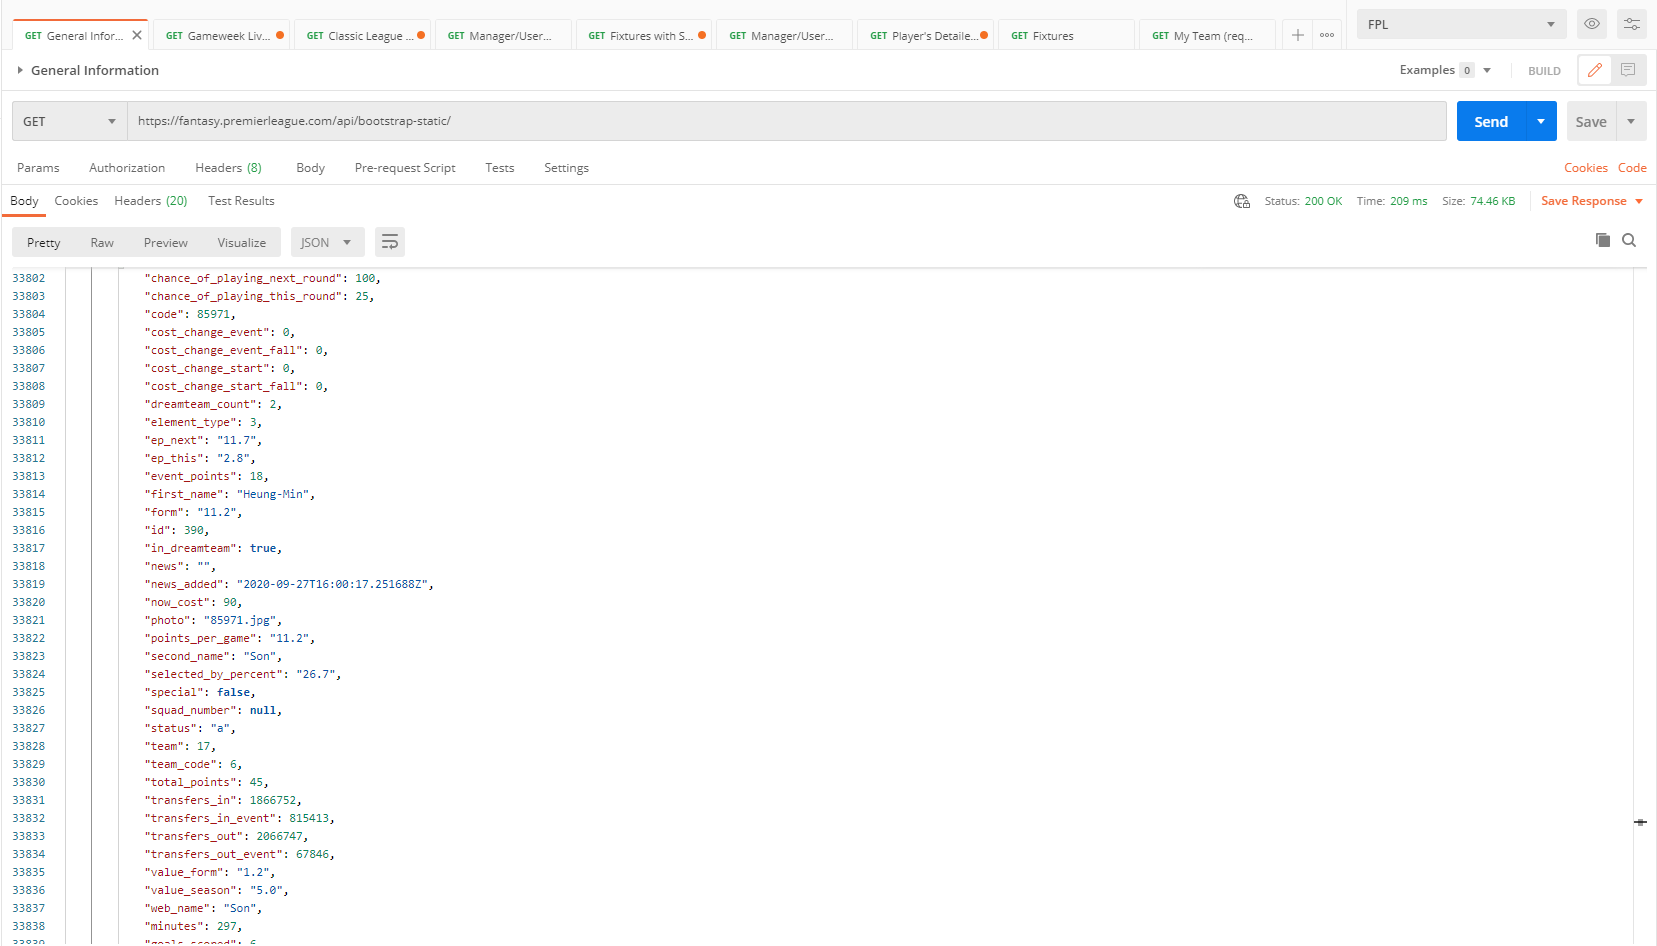Viewport: 1657px width, 946px height.
Task: Click the "selected_by_percent": "26.7" line
Action: (243, 674)
